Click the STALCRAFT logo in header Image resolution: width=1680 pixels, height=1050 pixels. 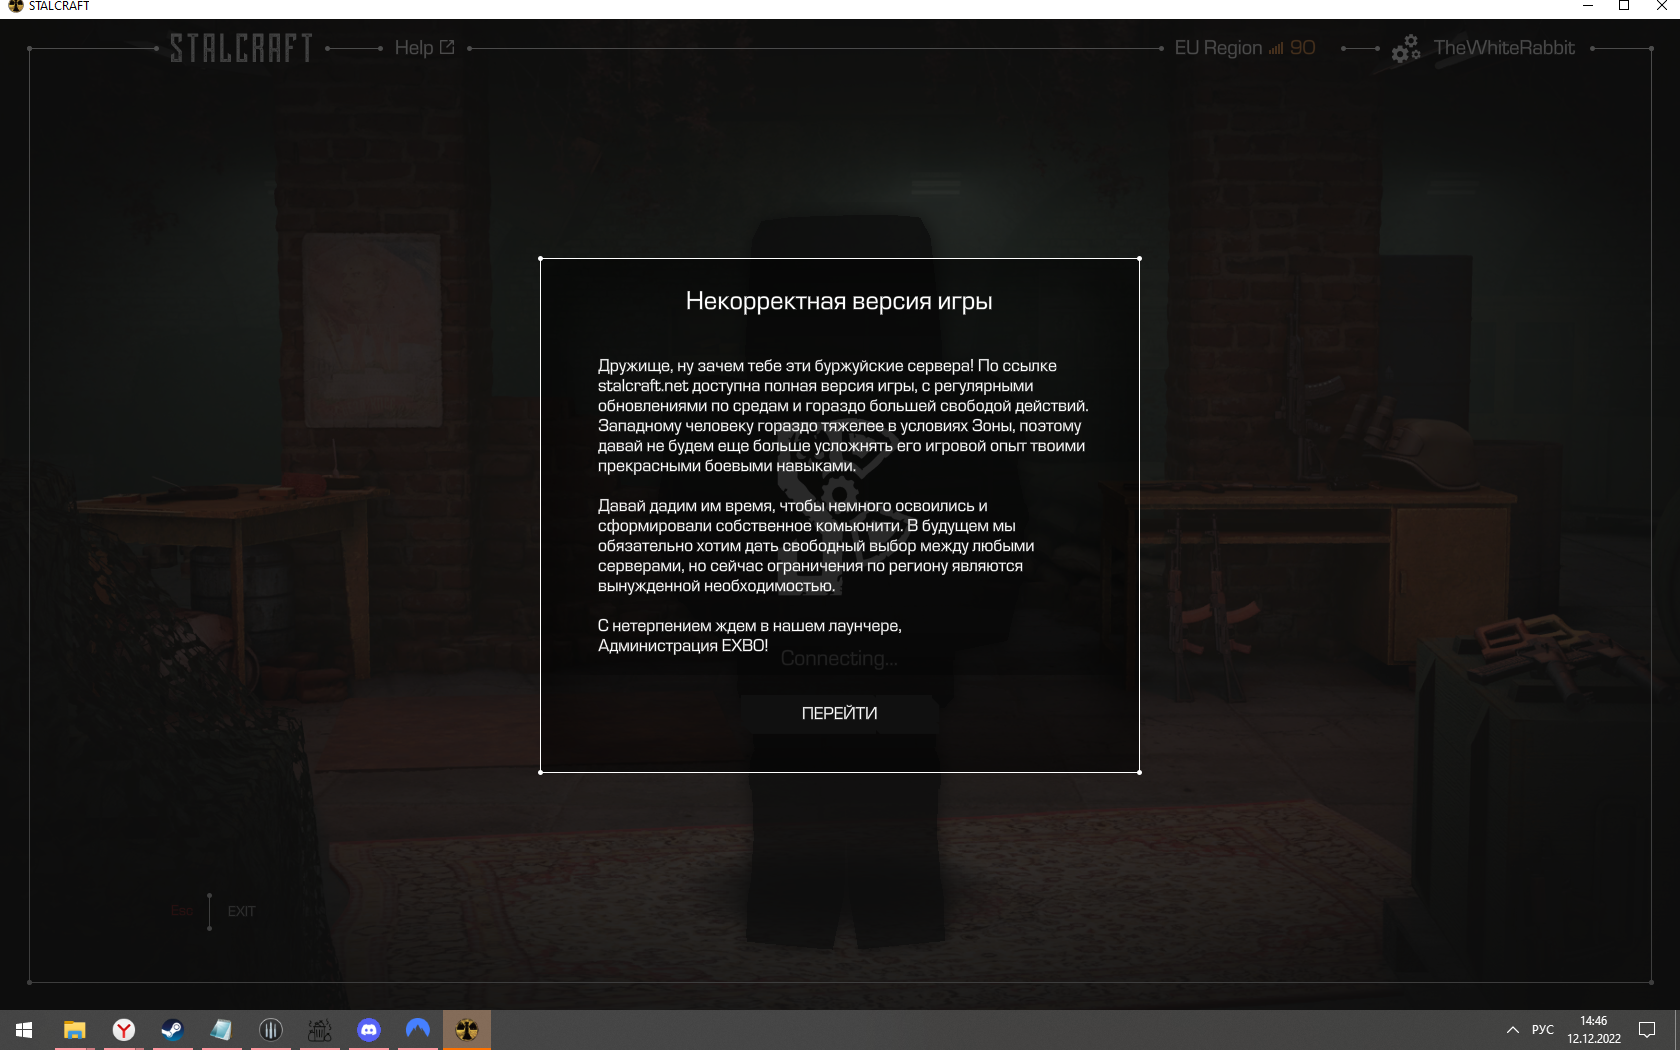click(x=241, y=47)
